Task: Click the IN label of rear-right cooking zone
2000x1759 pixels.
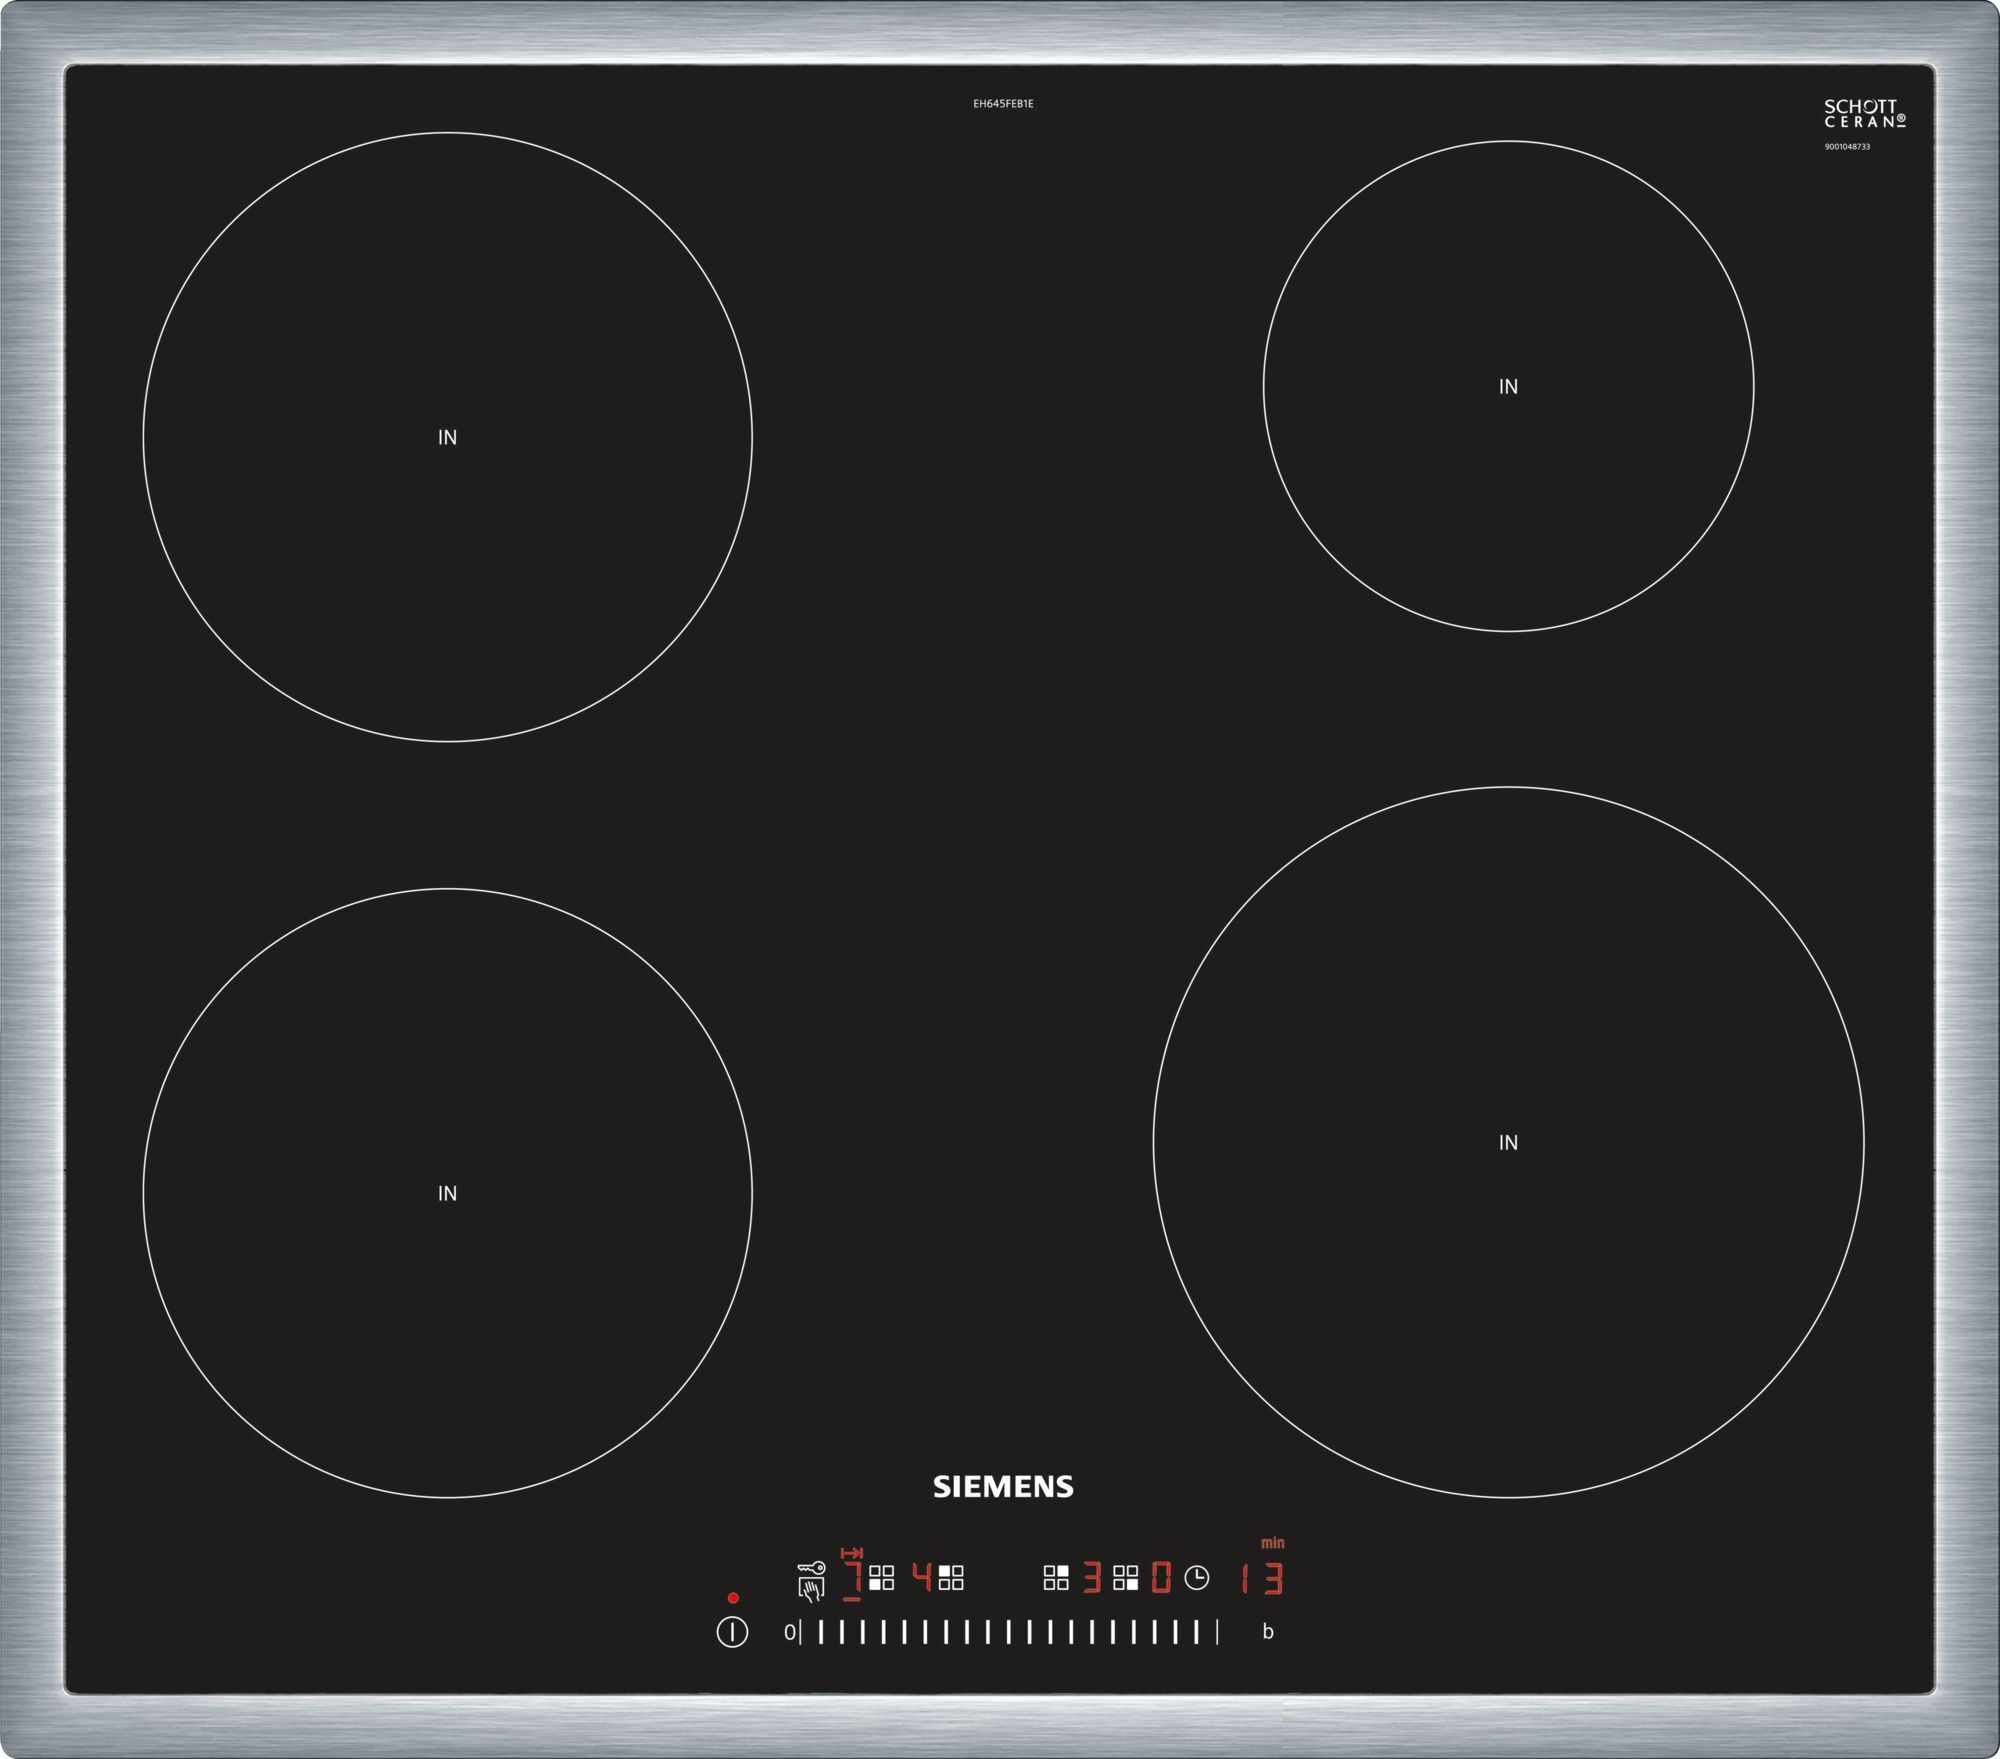Action: coord(1508,386)
